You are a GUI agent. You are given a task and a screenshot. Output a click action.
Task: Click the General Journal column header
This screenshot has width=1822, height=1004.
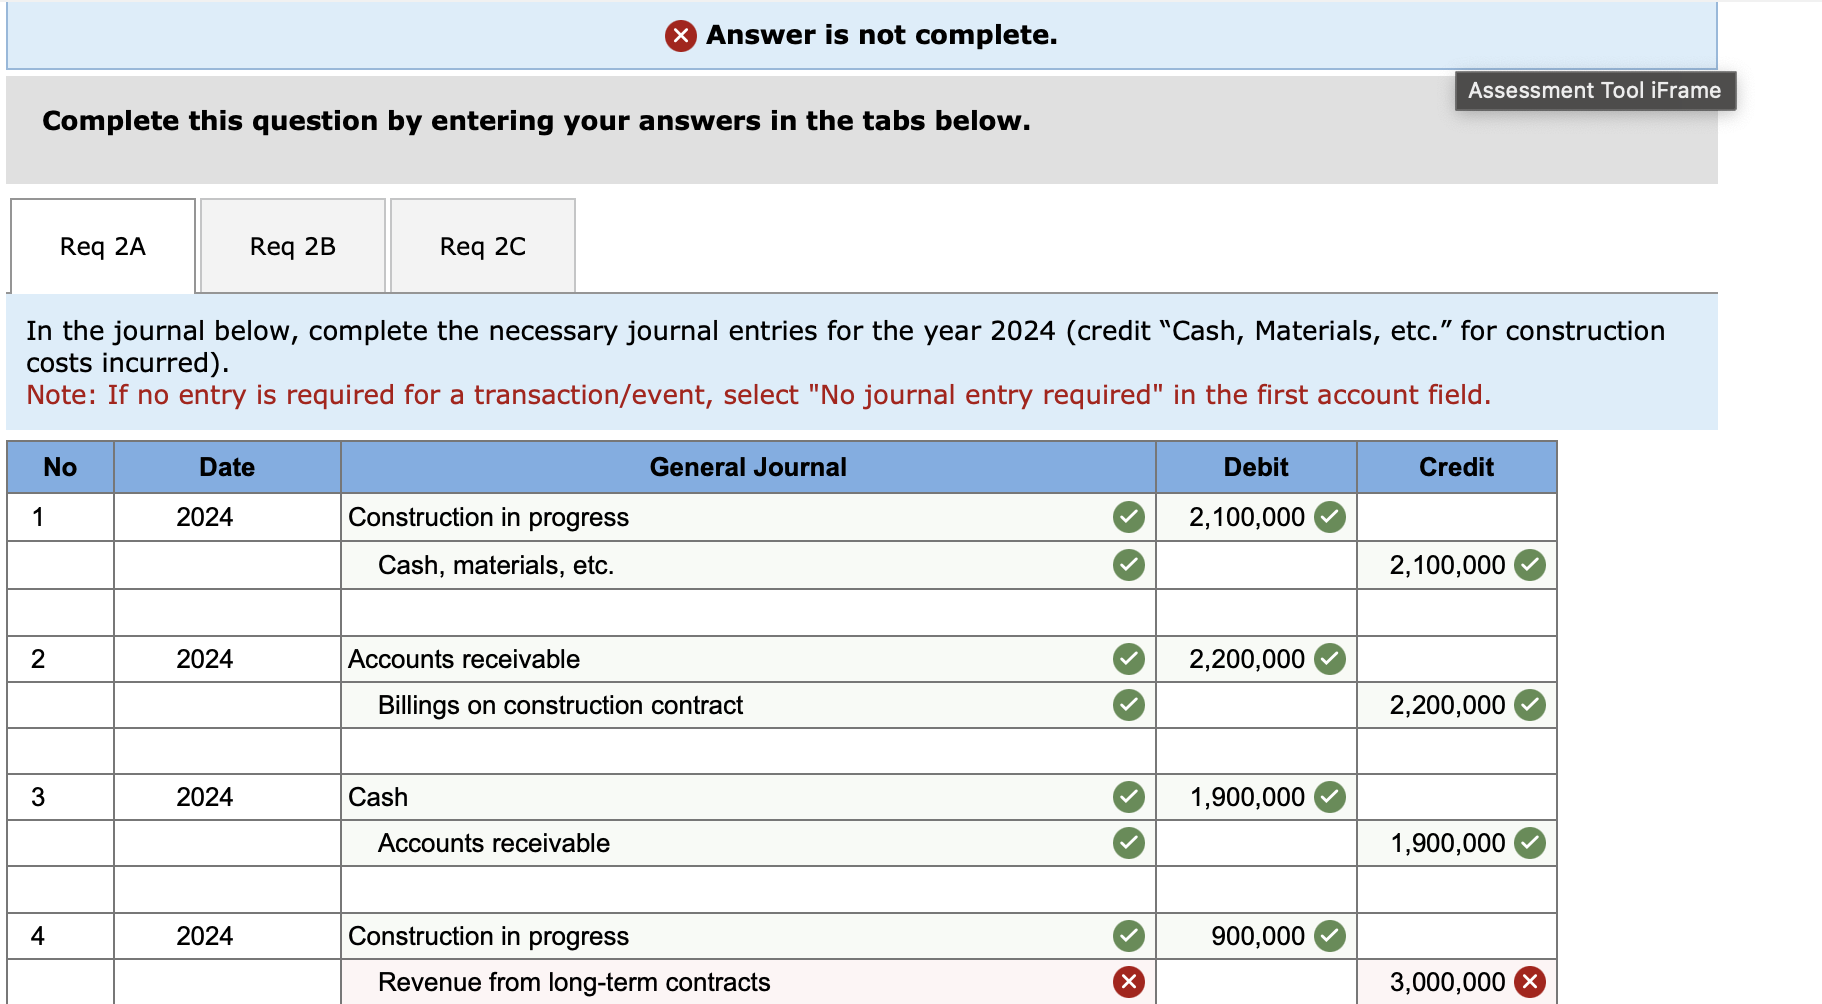point(748,467)
